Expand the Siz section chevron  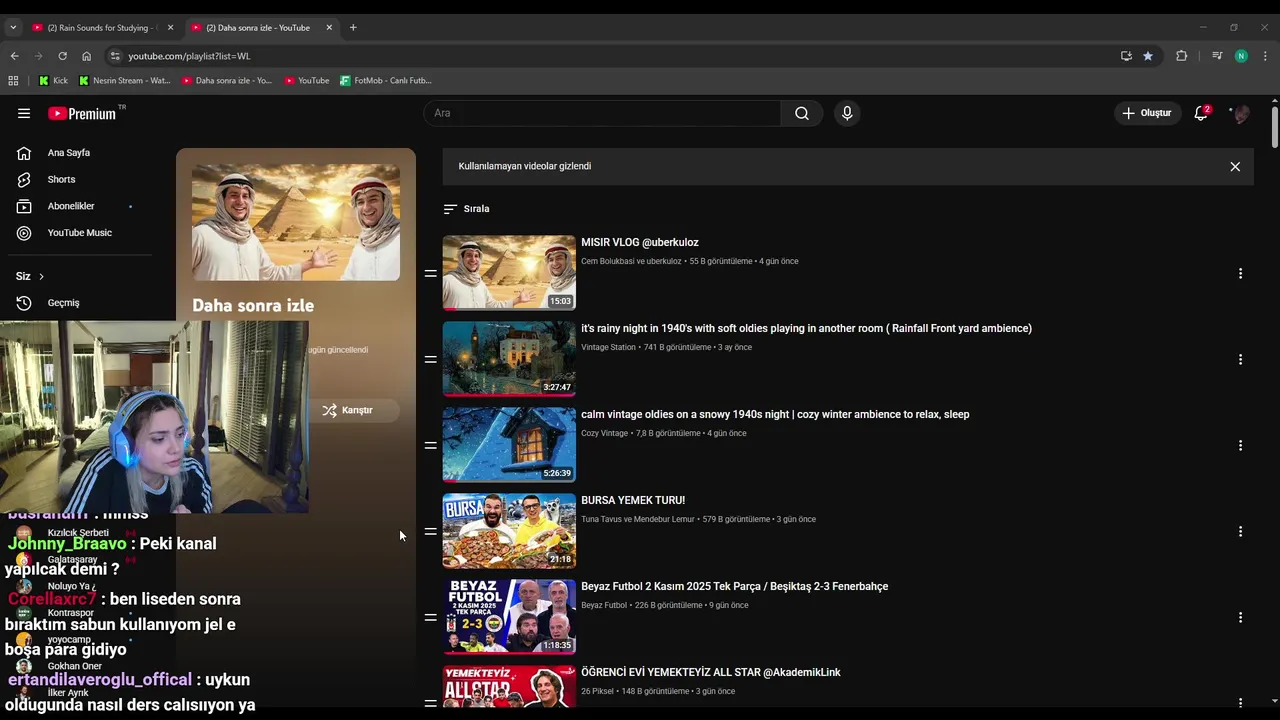point(41,276)
